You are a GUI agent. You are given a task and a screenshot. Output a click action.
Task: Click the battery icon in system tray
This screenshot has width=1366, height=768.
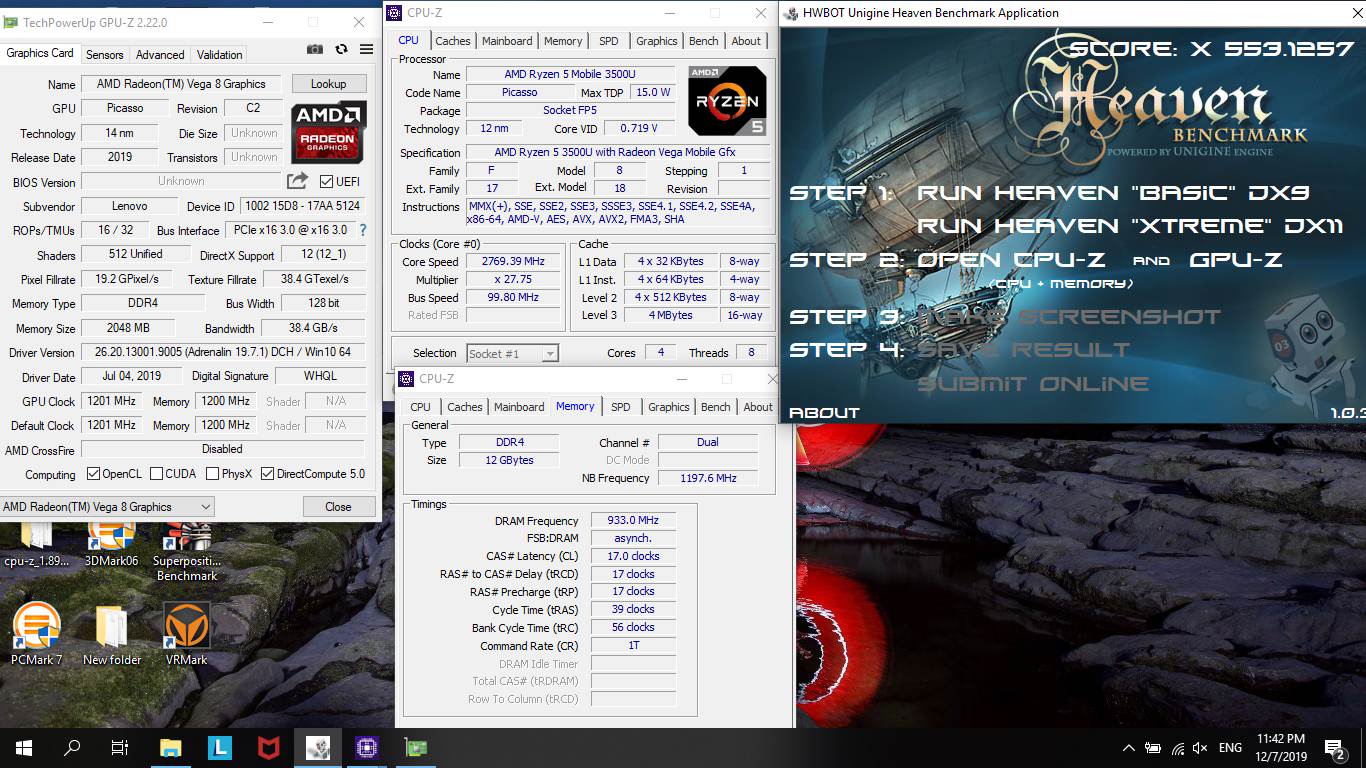click(x=1153, y=748)
